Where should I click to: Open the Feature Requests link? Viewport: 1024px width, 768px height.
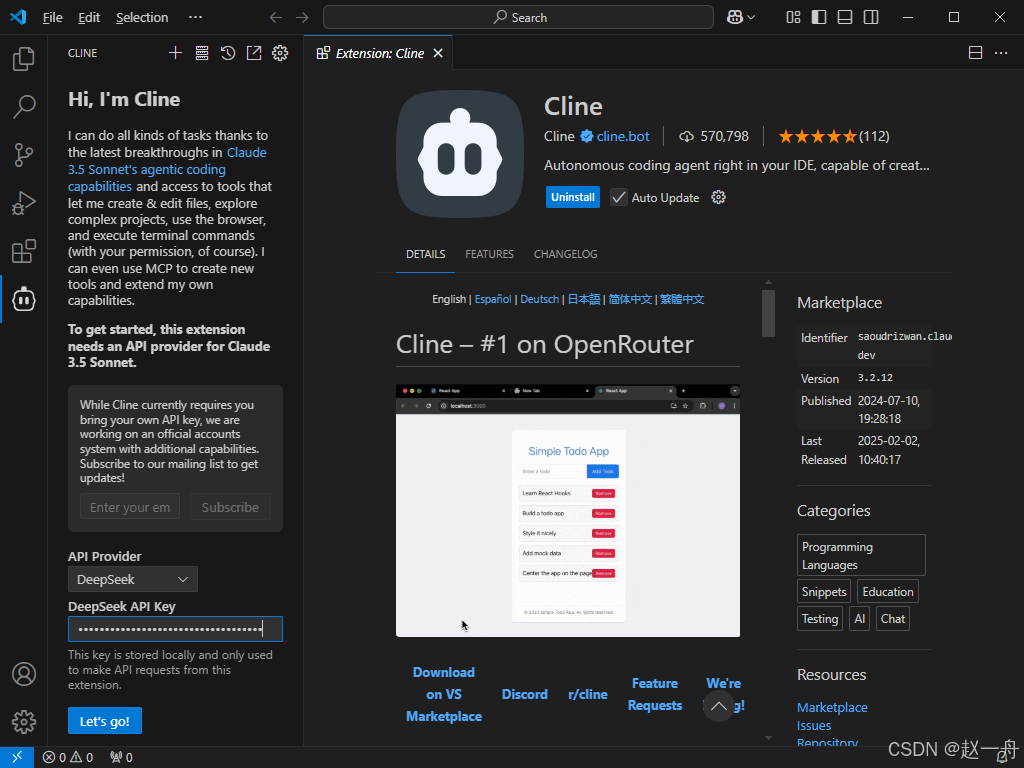655,694
